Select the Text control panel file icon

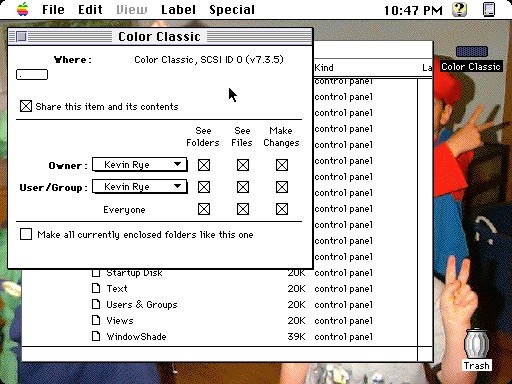(96, 288)
